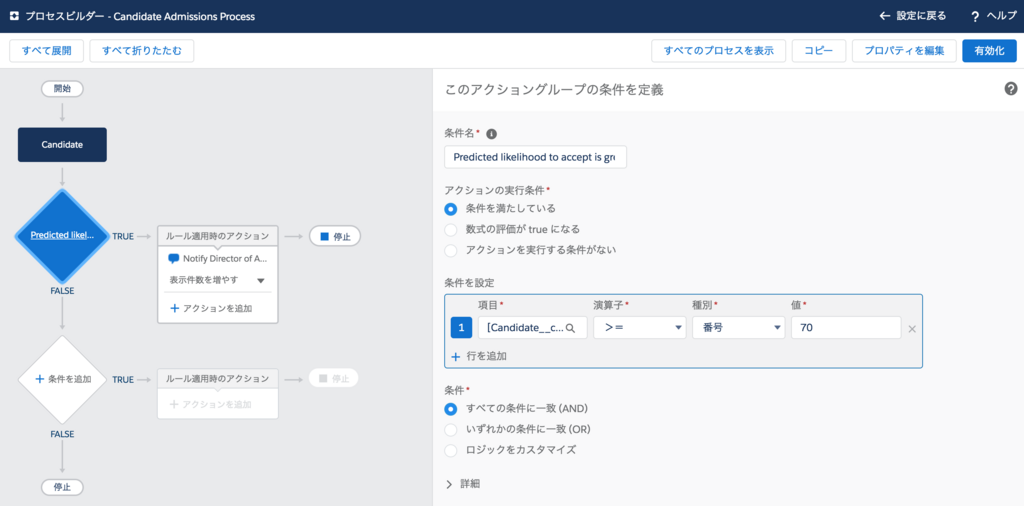Click the plus icon for 行を追加

point(456,356)
